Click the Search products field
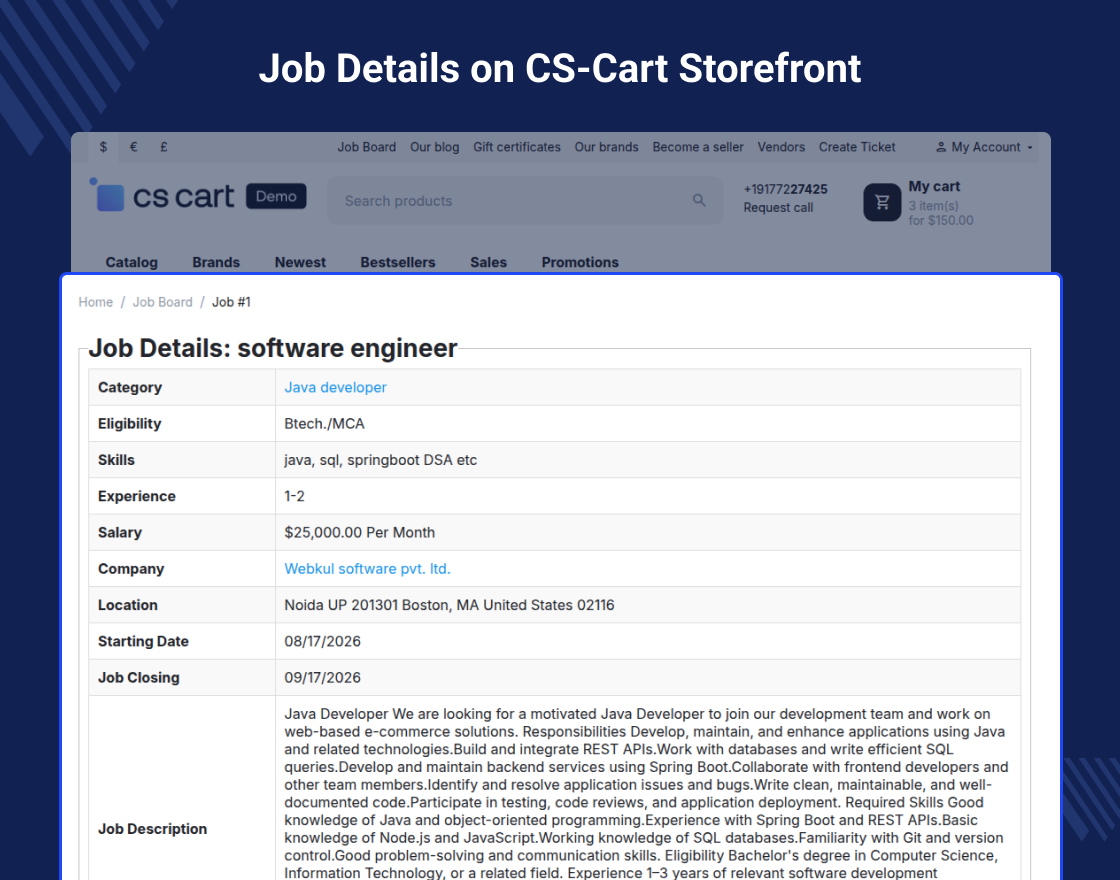 coord(525,201)
